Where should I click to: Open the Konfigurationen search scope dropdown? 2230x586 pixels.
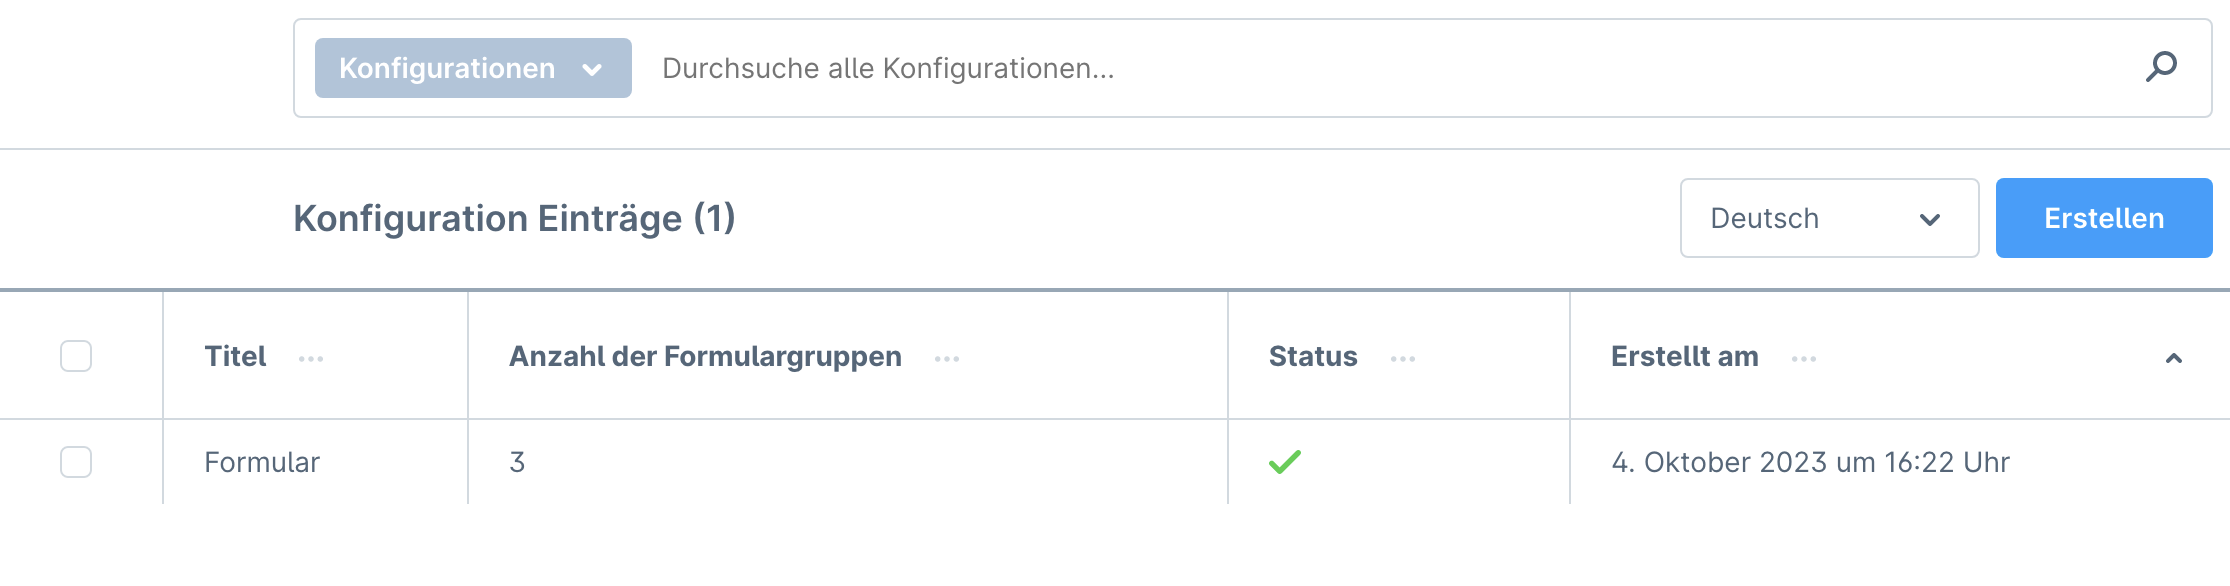472,68
